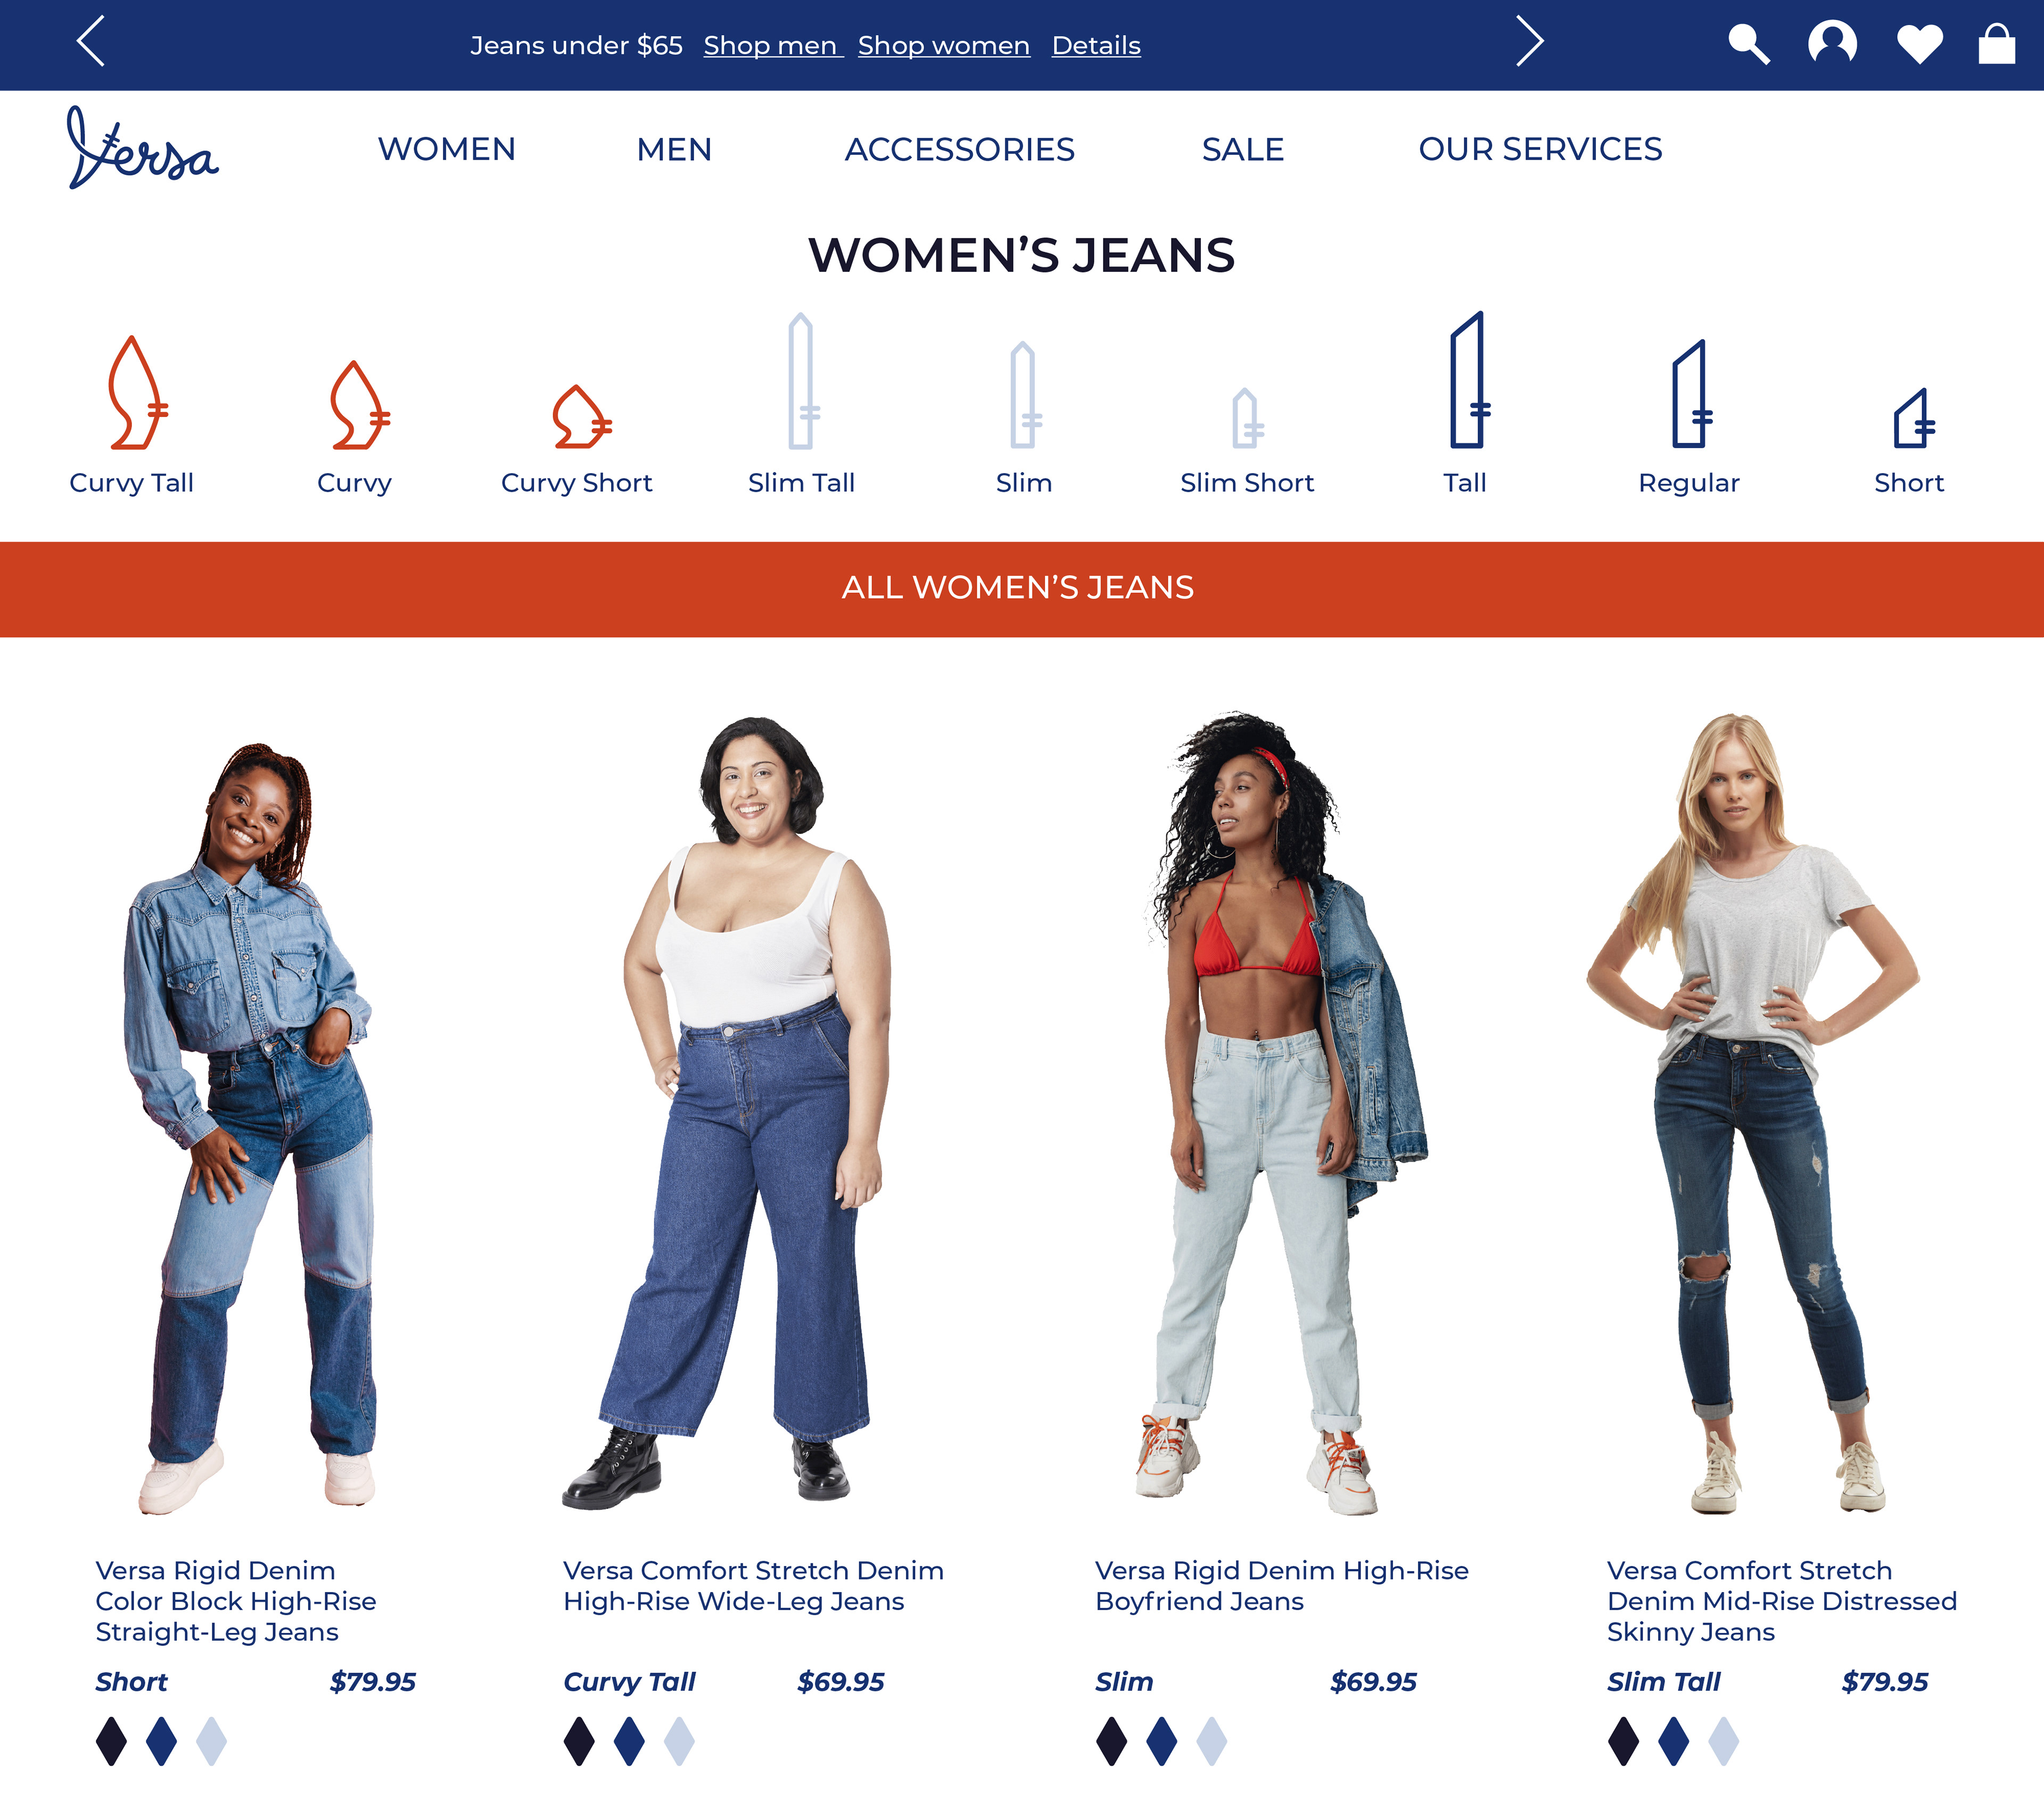Open the search magnifier icon
This screenshot has width=2044, height=1820.
pyautogui.click(x=1749, y=44)
